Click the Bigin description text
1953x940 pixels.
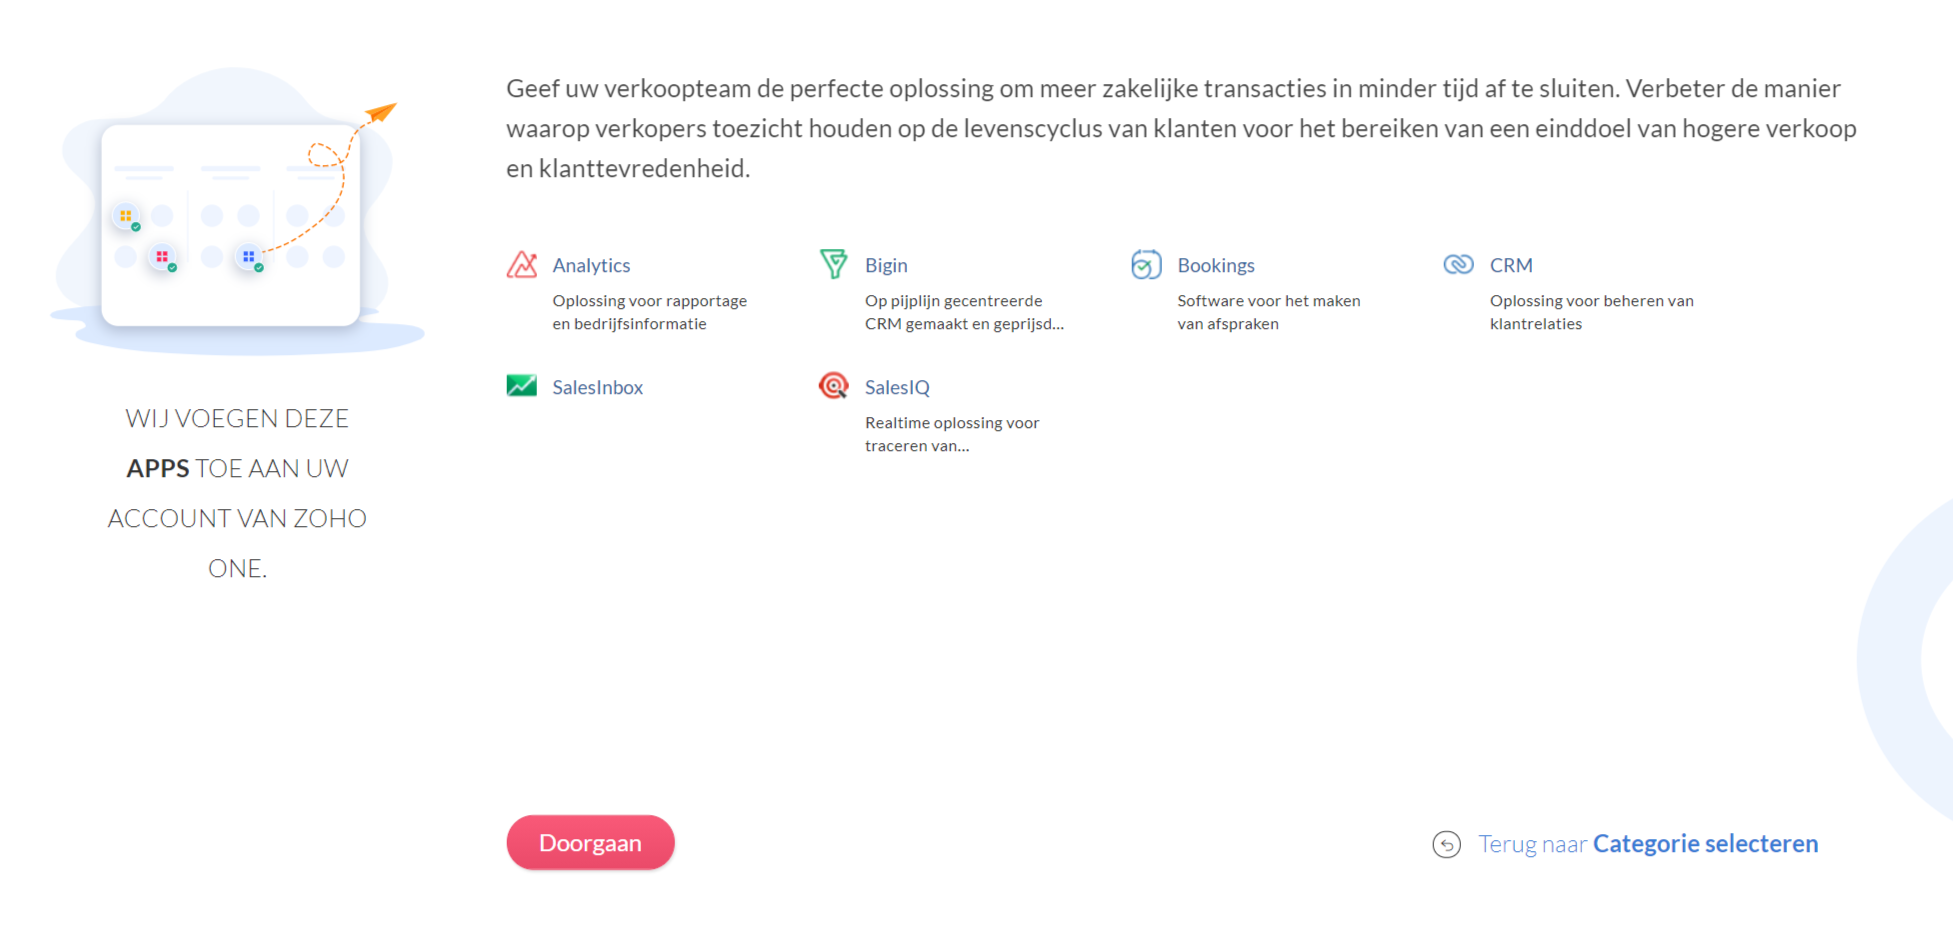pos(964,312)
